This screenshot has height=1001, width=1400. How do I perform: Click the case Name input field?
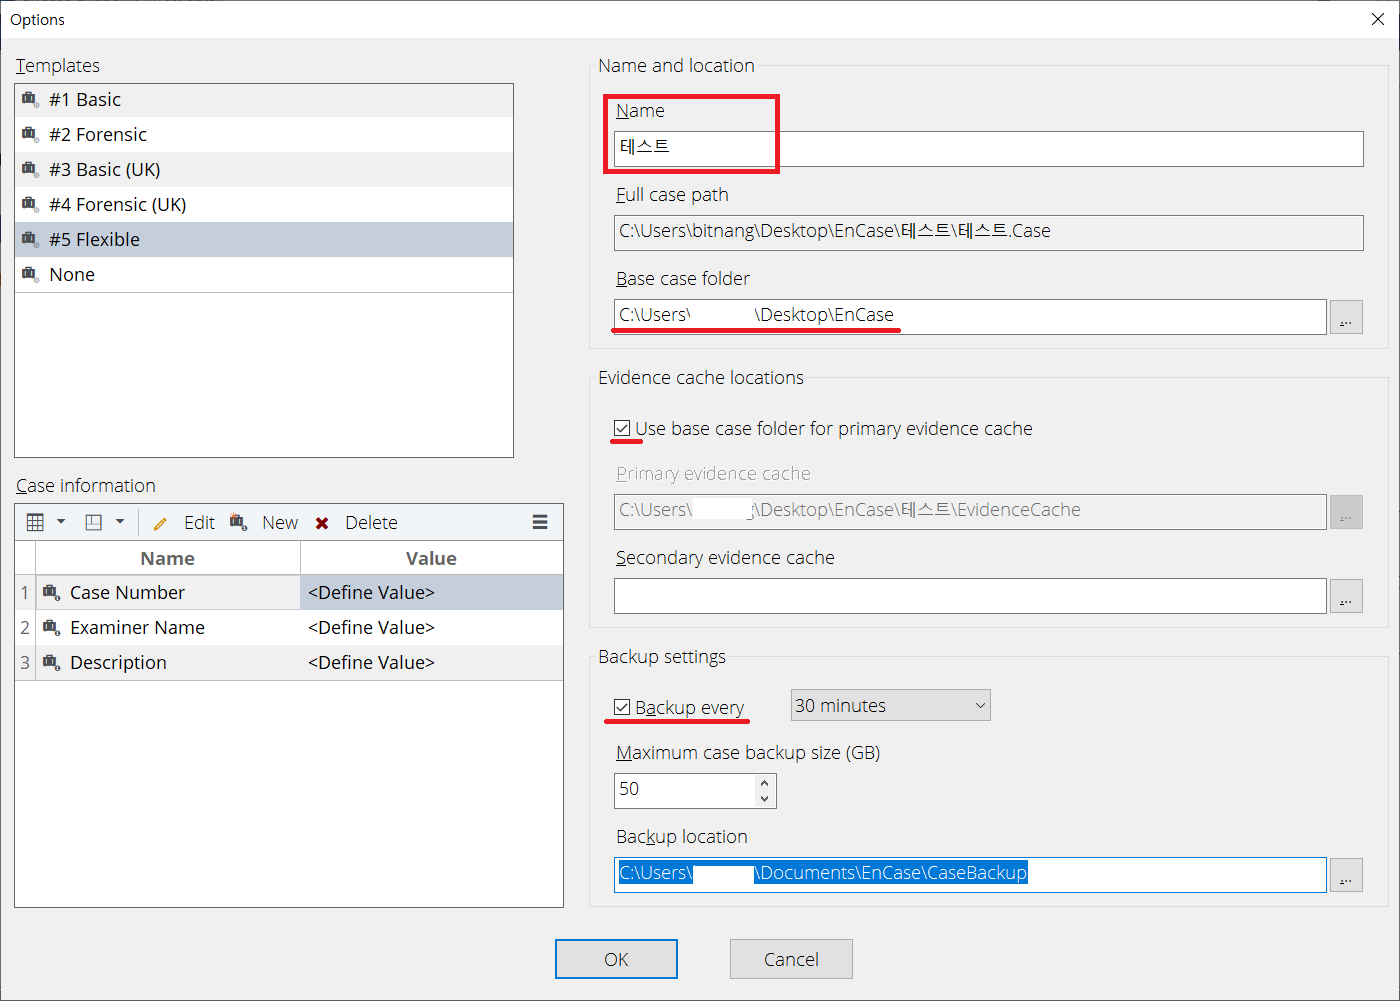988,149
